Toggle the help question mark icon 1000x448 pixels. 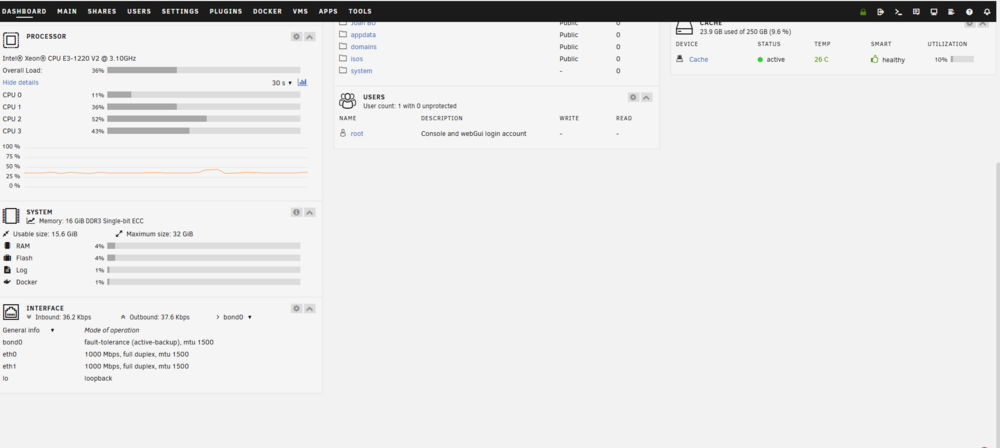pos(969,11)
